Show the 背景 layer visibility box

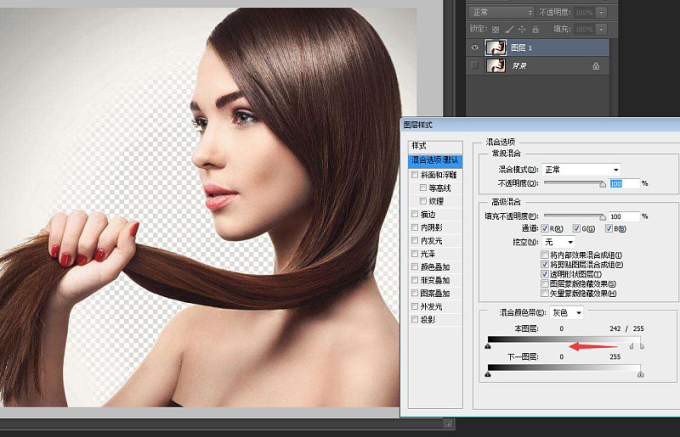(x=475, y=65)
